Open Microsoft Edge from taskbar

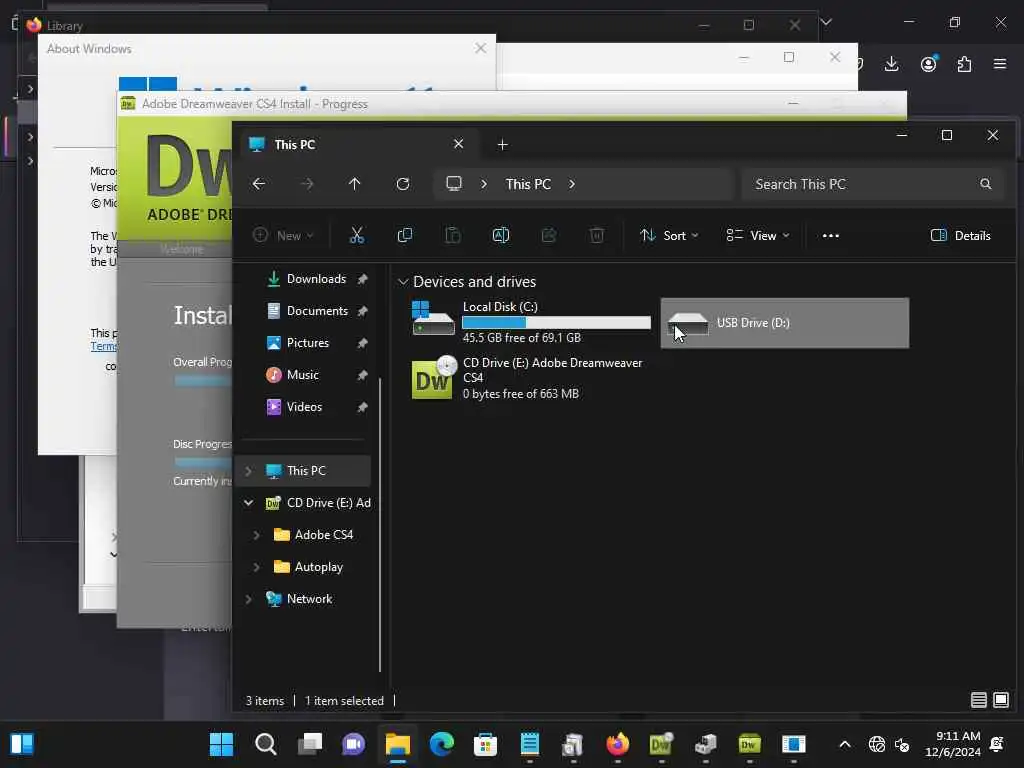[441, 744]
